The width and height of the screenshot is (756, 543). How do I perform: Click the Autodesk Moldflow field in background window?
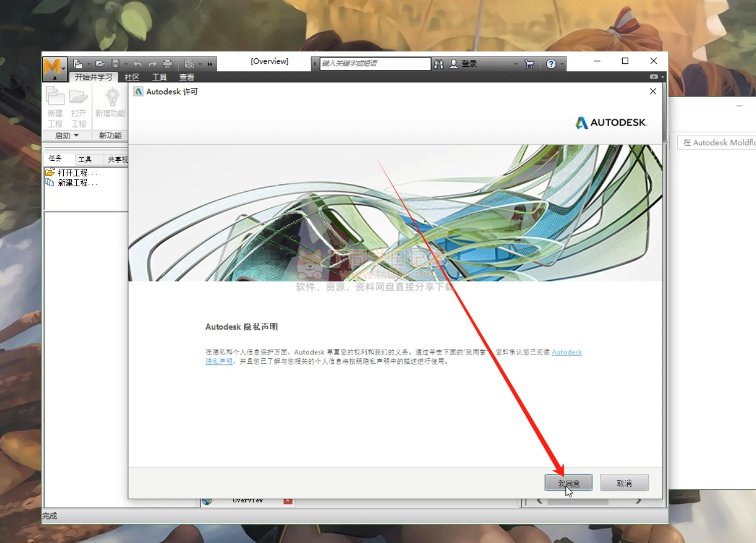click(717, 143)
